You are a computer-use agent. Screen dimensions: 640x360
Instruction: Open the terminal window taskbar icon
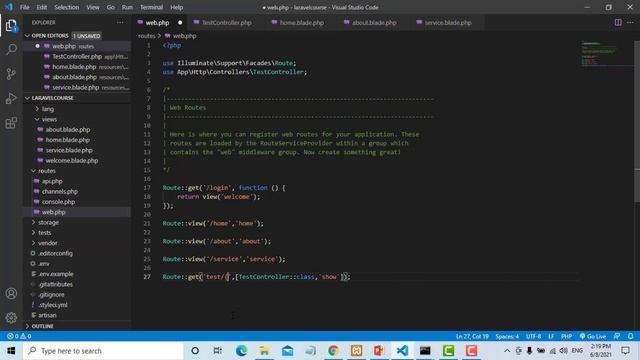pos(425,351)
